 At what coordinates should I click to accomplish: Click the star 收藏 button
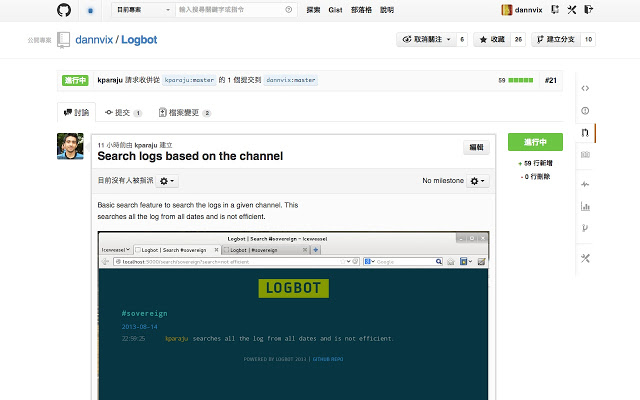pos(492,40)
